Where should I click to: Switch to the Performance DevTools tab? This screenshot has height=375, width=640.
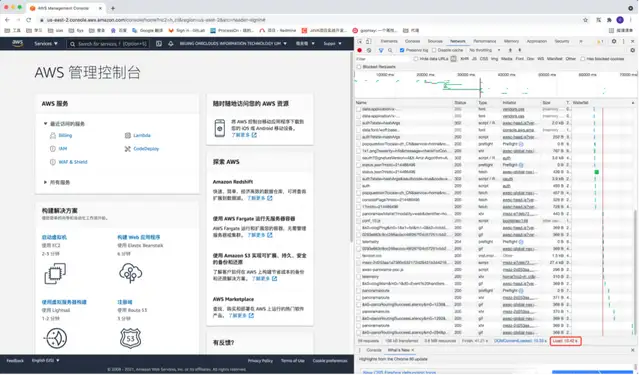(484, 41)
